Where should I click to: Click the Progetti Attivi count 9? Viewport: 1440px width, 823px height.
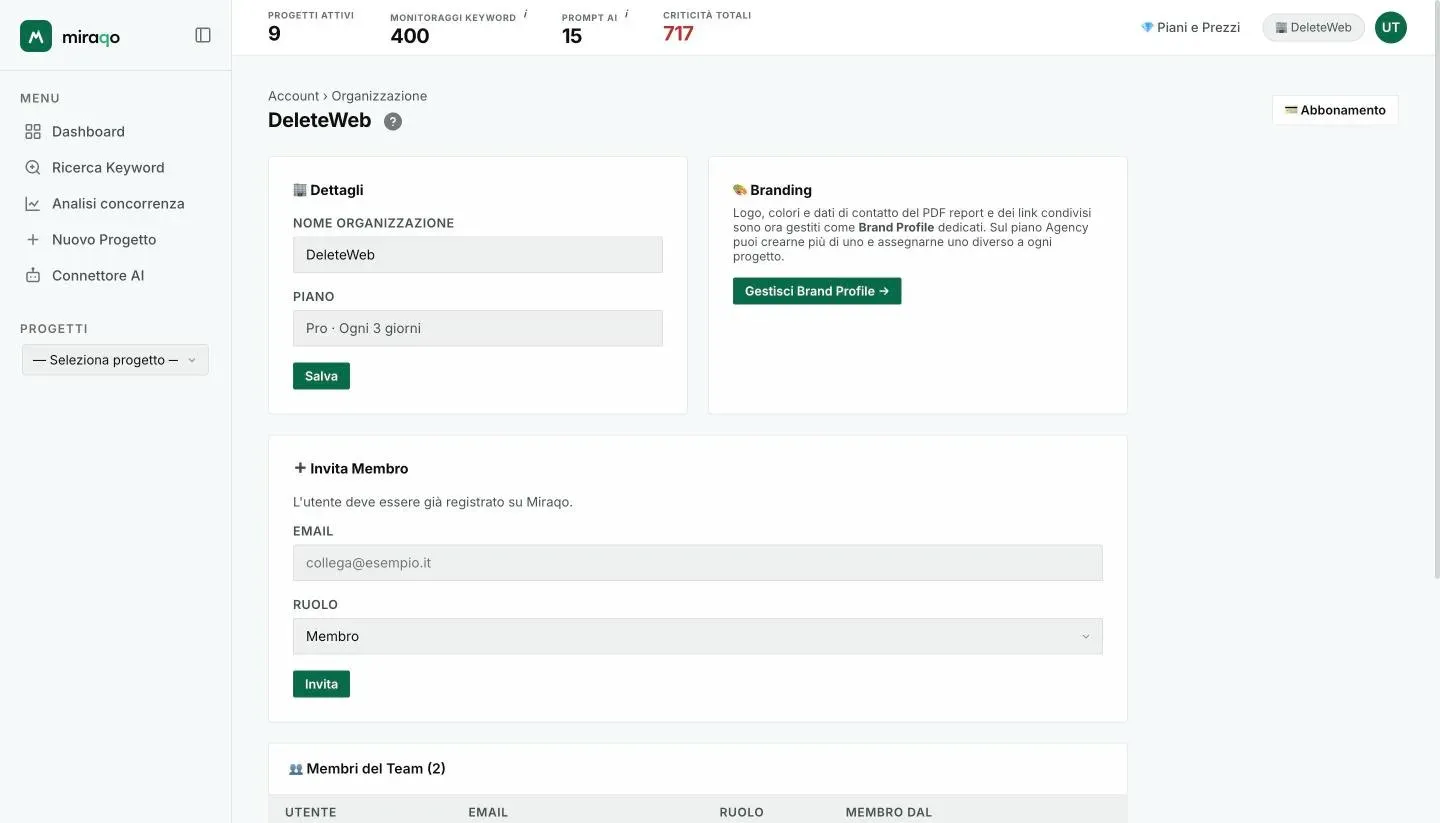pos(274,34)
